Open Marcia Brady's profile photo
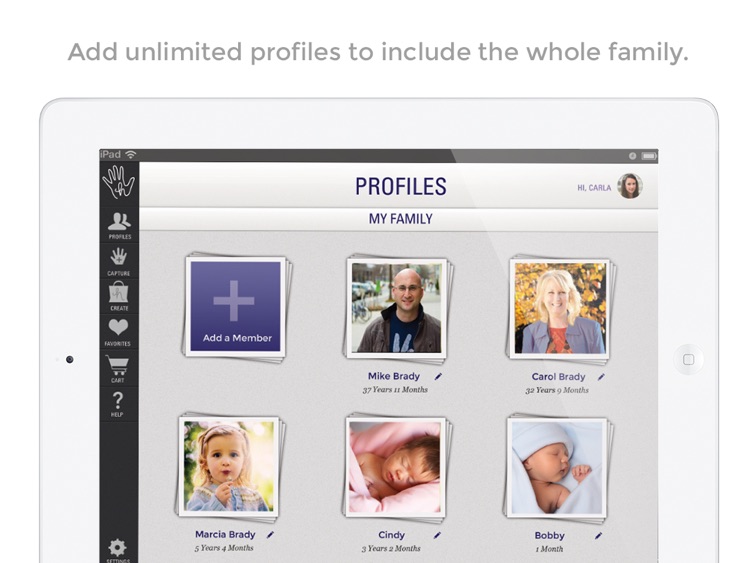Screen dimensions: 750x563 pos(229,466)
